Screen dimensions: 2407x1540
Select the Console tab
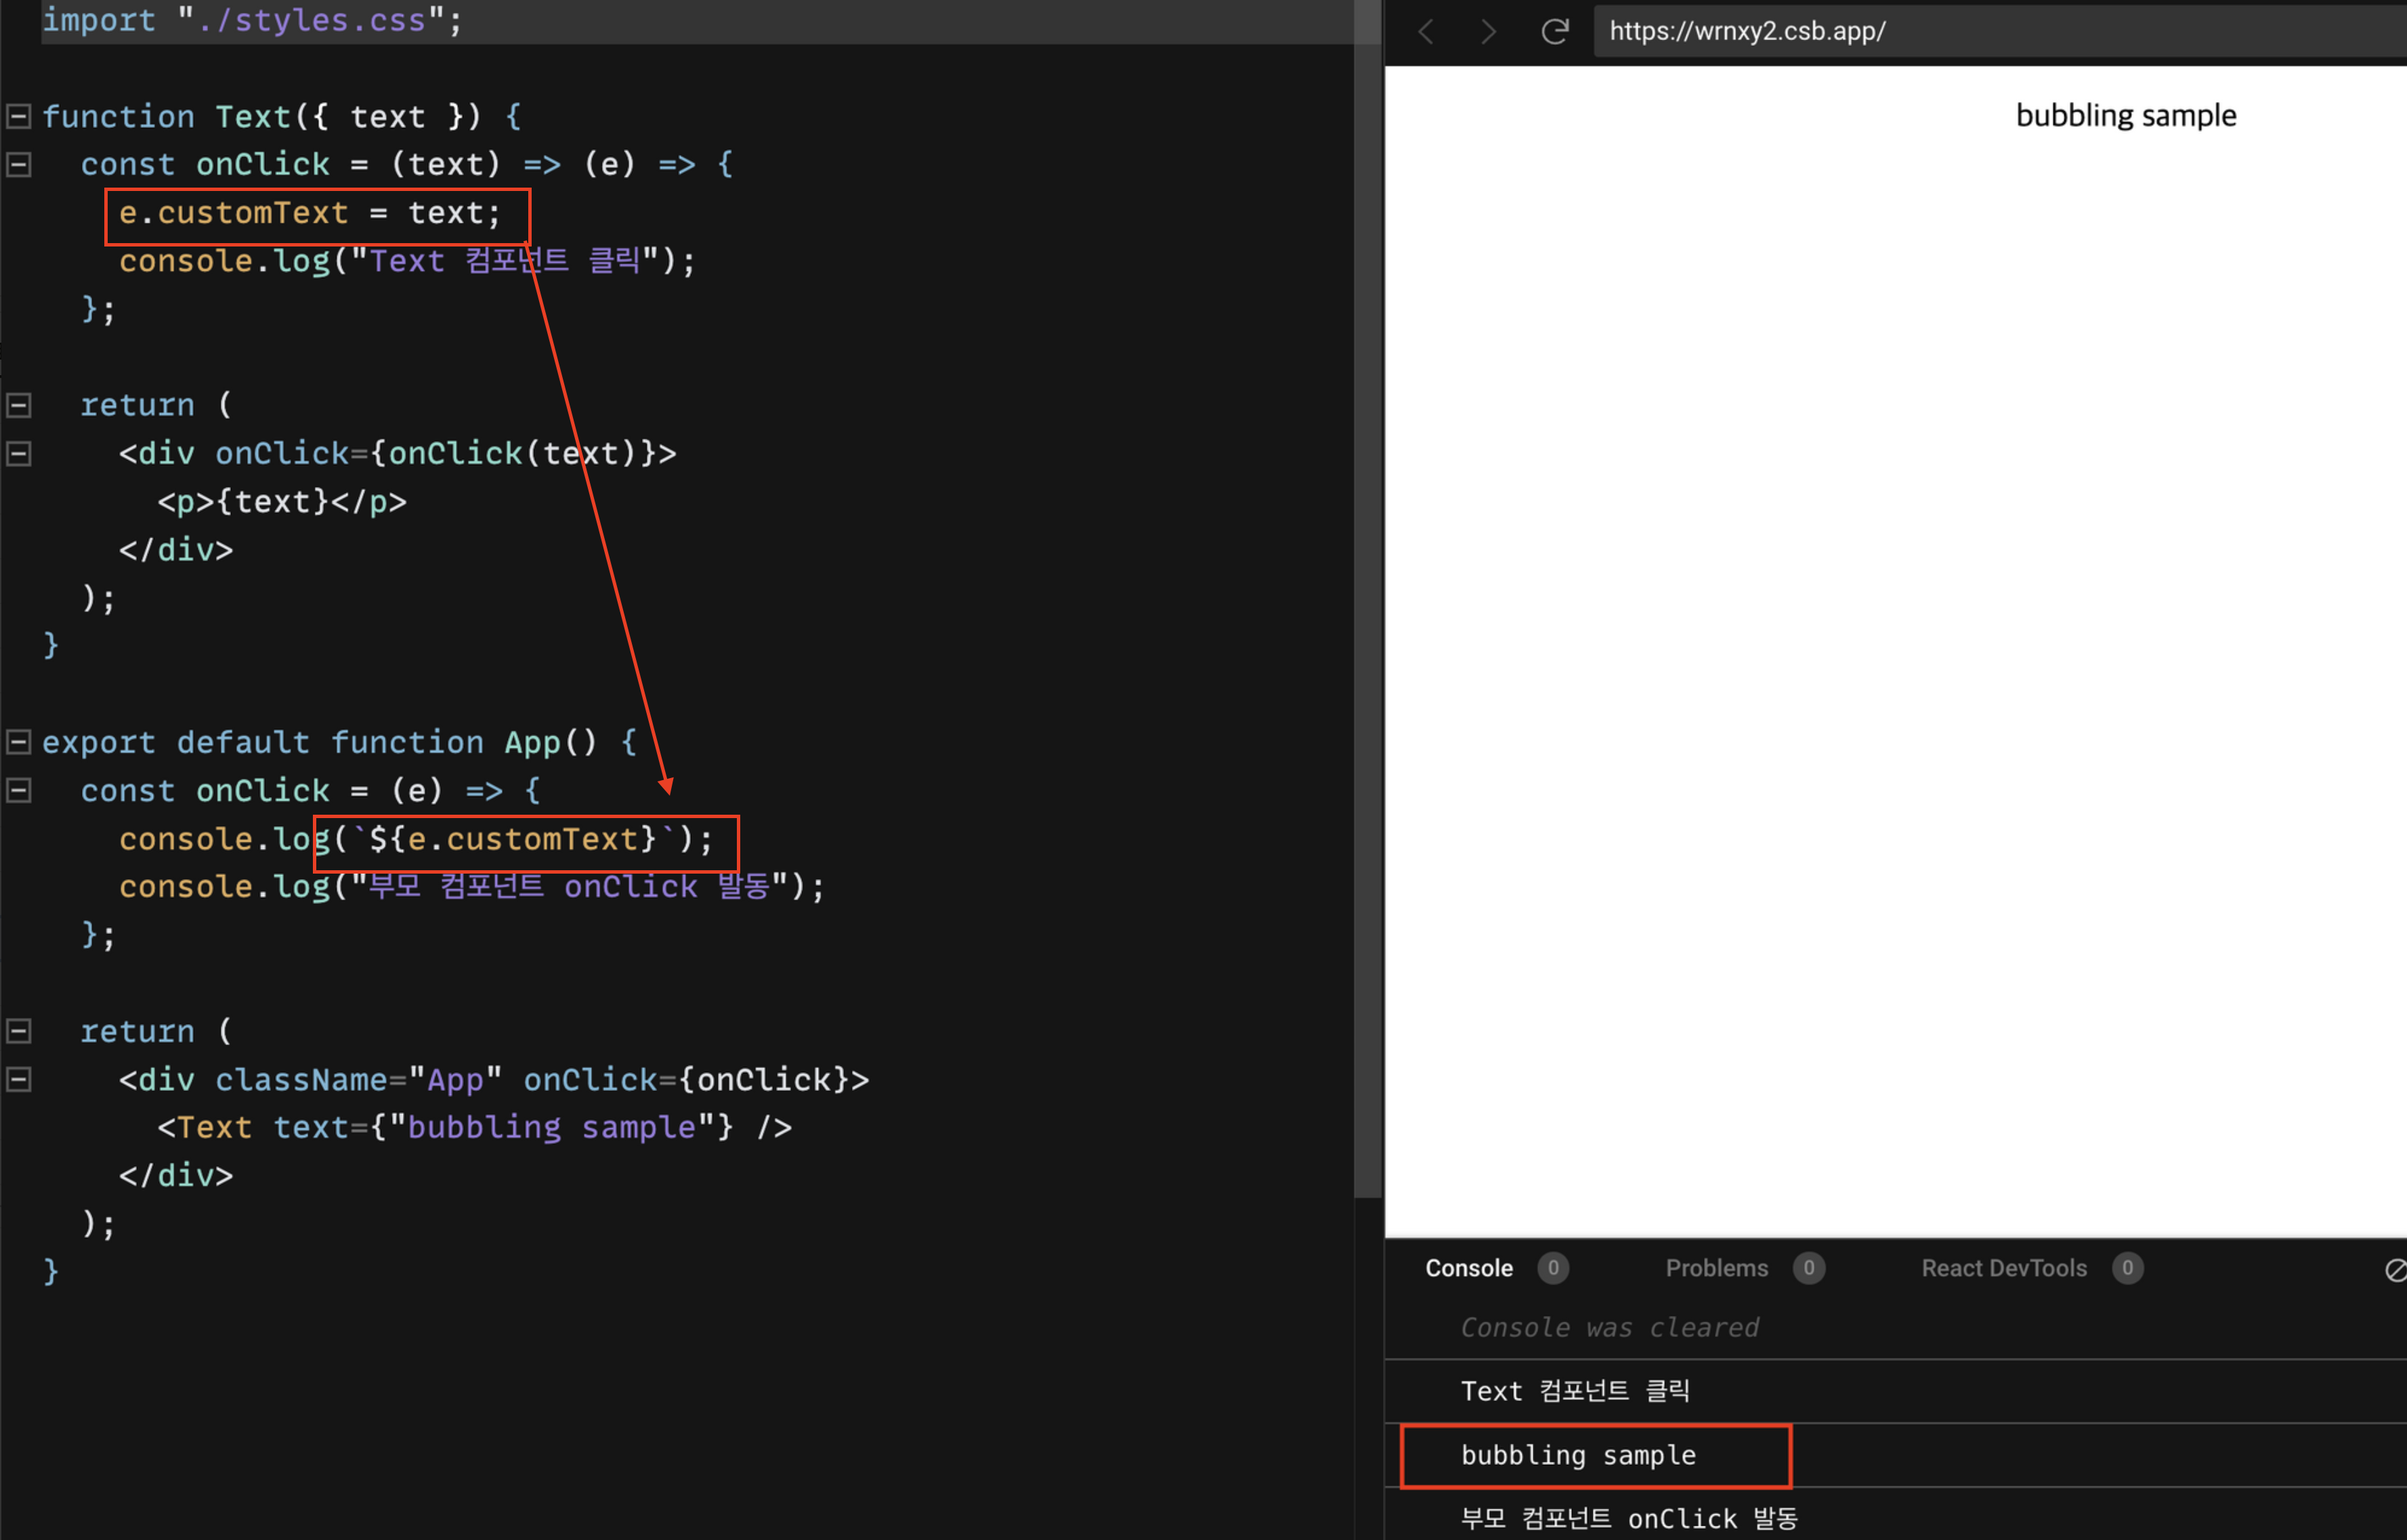(1468, 1268)
